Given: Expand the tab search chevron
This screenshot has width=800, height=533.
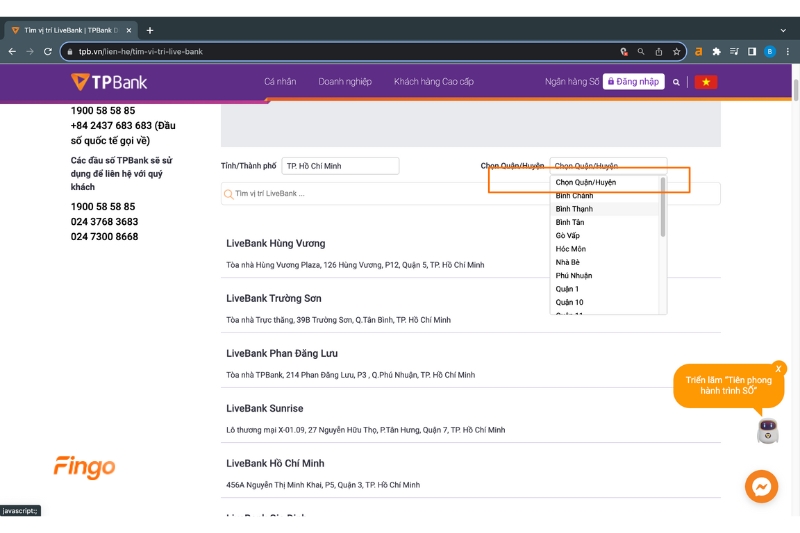Looking at the screenshot, I should point(783,31).
